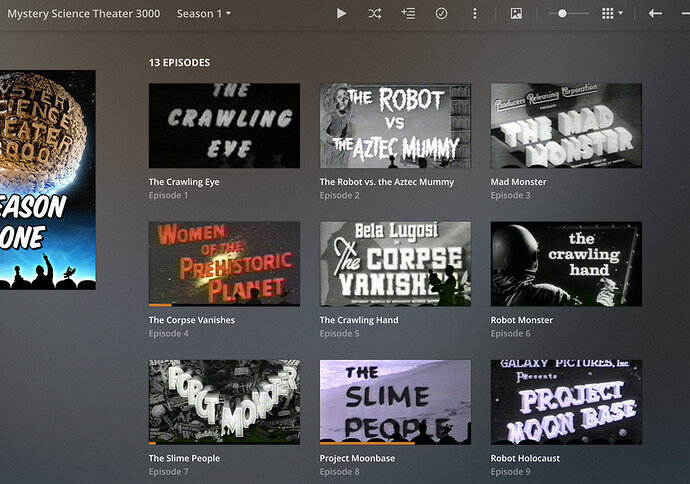
Task: Click the artwork image icon in the toolbar
Action: (516, 14)
